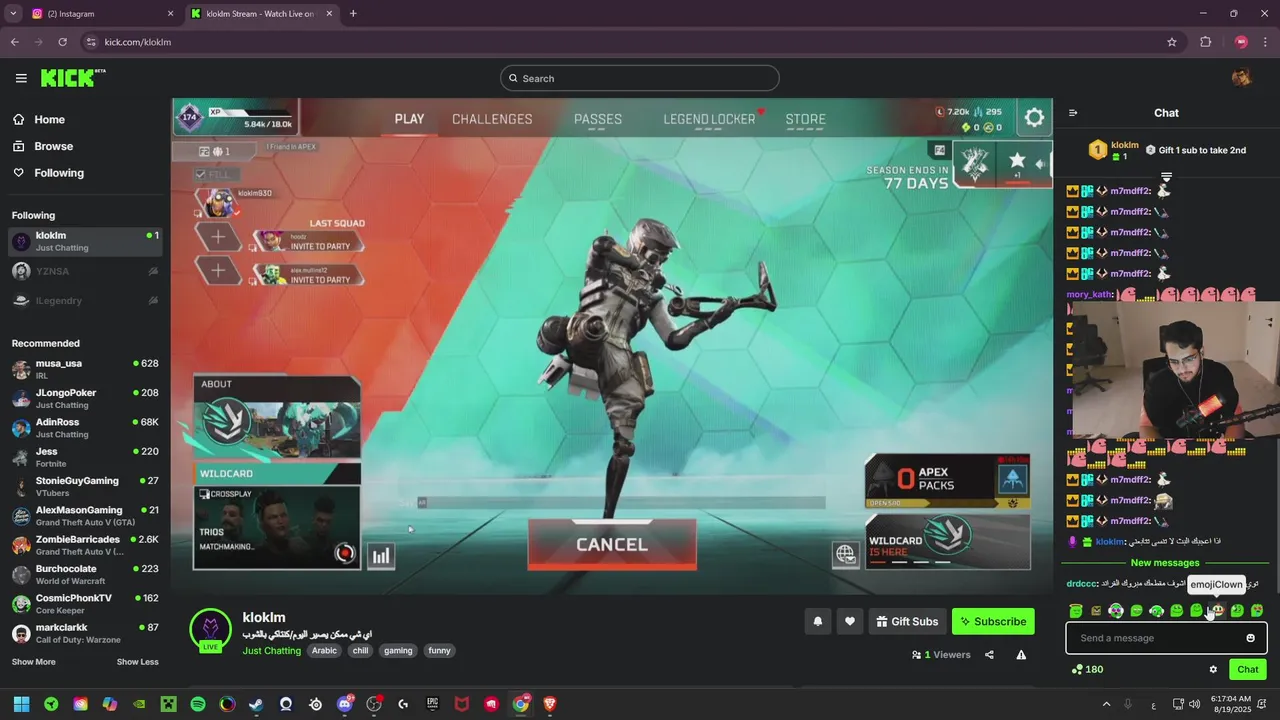This screenshot has width=1280, height=720.
Task: Open Discord from taskbar
Action: pos(345,704)
